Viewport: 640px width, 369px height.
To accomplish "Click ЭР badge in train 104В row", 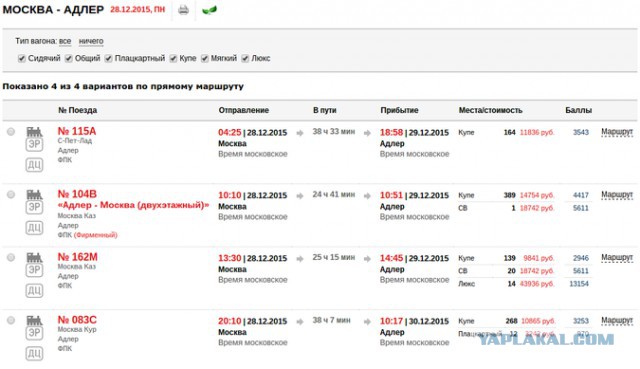I will coord(34,207).
